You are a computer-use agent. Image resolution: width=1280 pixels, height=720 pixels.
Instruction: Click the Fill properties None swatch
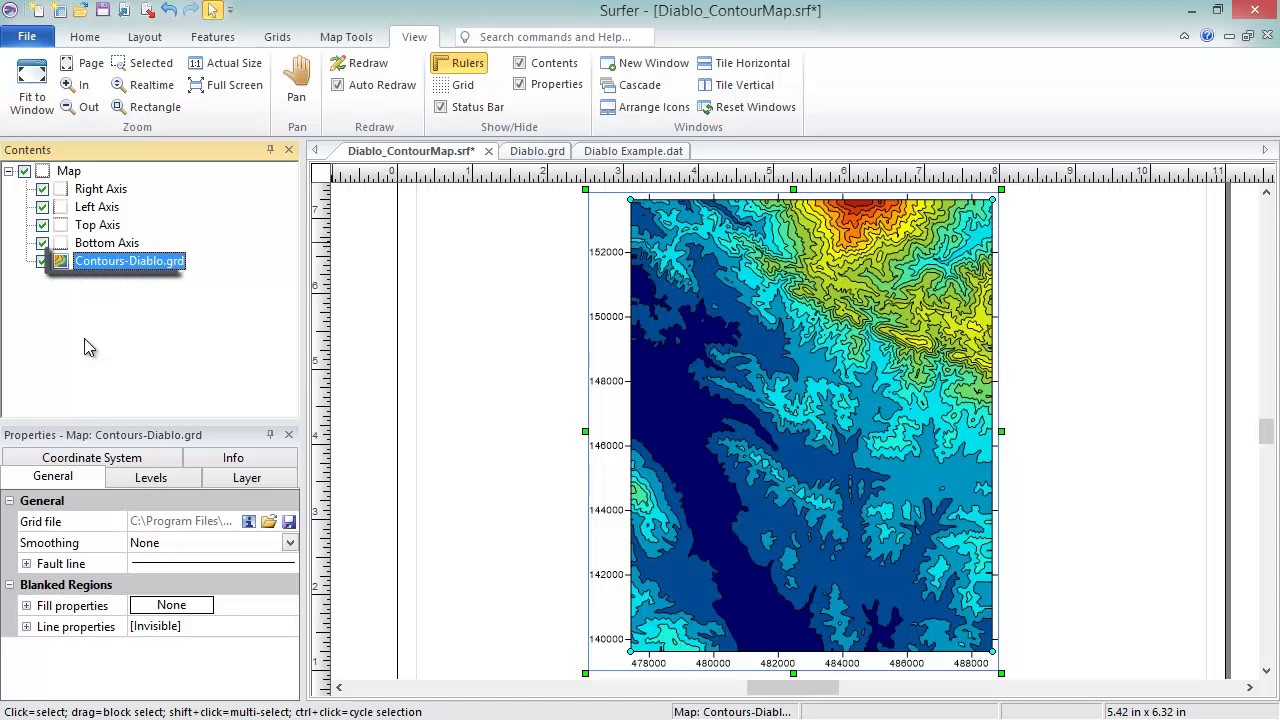(172, 605)
